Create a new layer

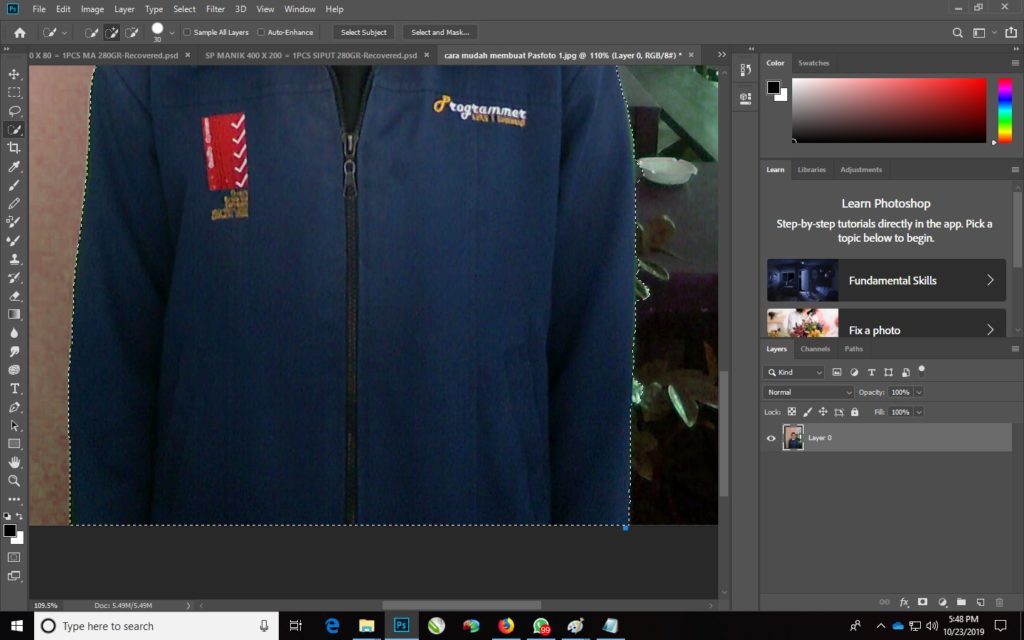(980, 602)
